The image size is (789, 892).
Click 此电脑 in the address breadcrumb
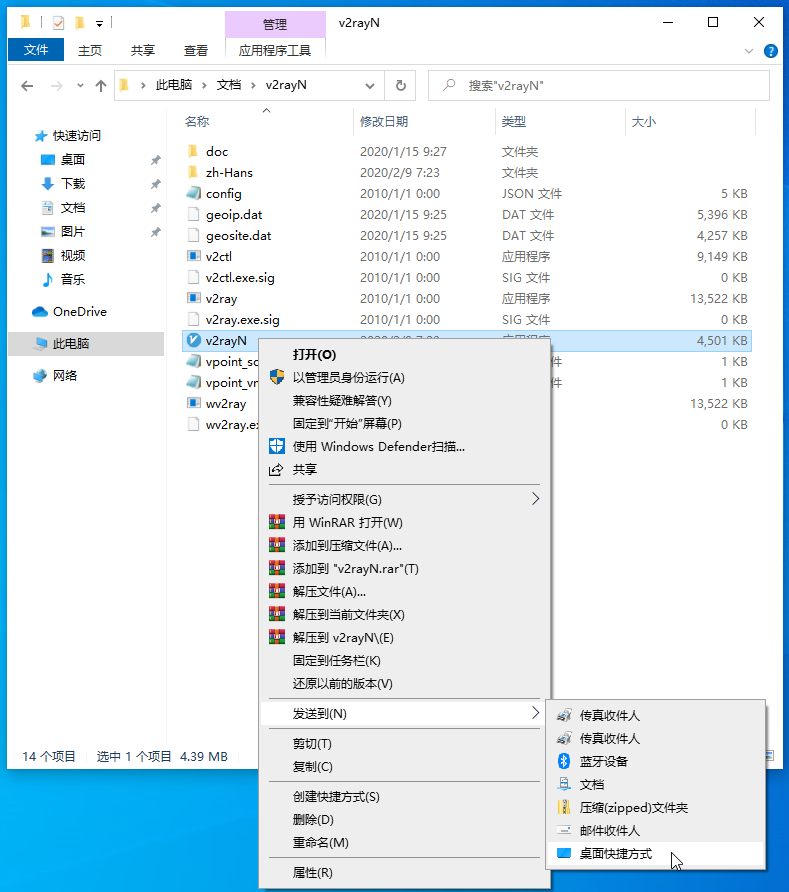174,85
